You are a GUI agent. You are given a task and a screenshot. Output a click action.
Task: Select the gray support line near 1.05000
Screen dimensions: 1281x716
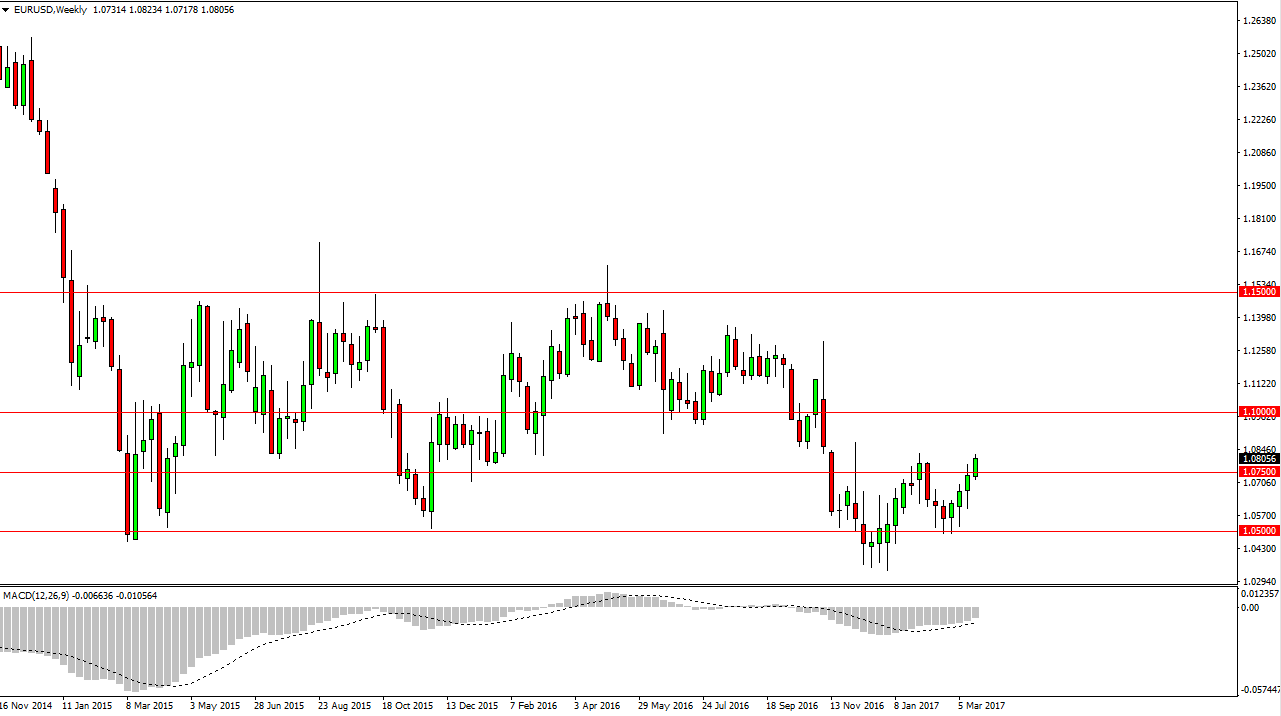click(x=600, y=531)
